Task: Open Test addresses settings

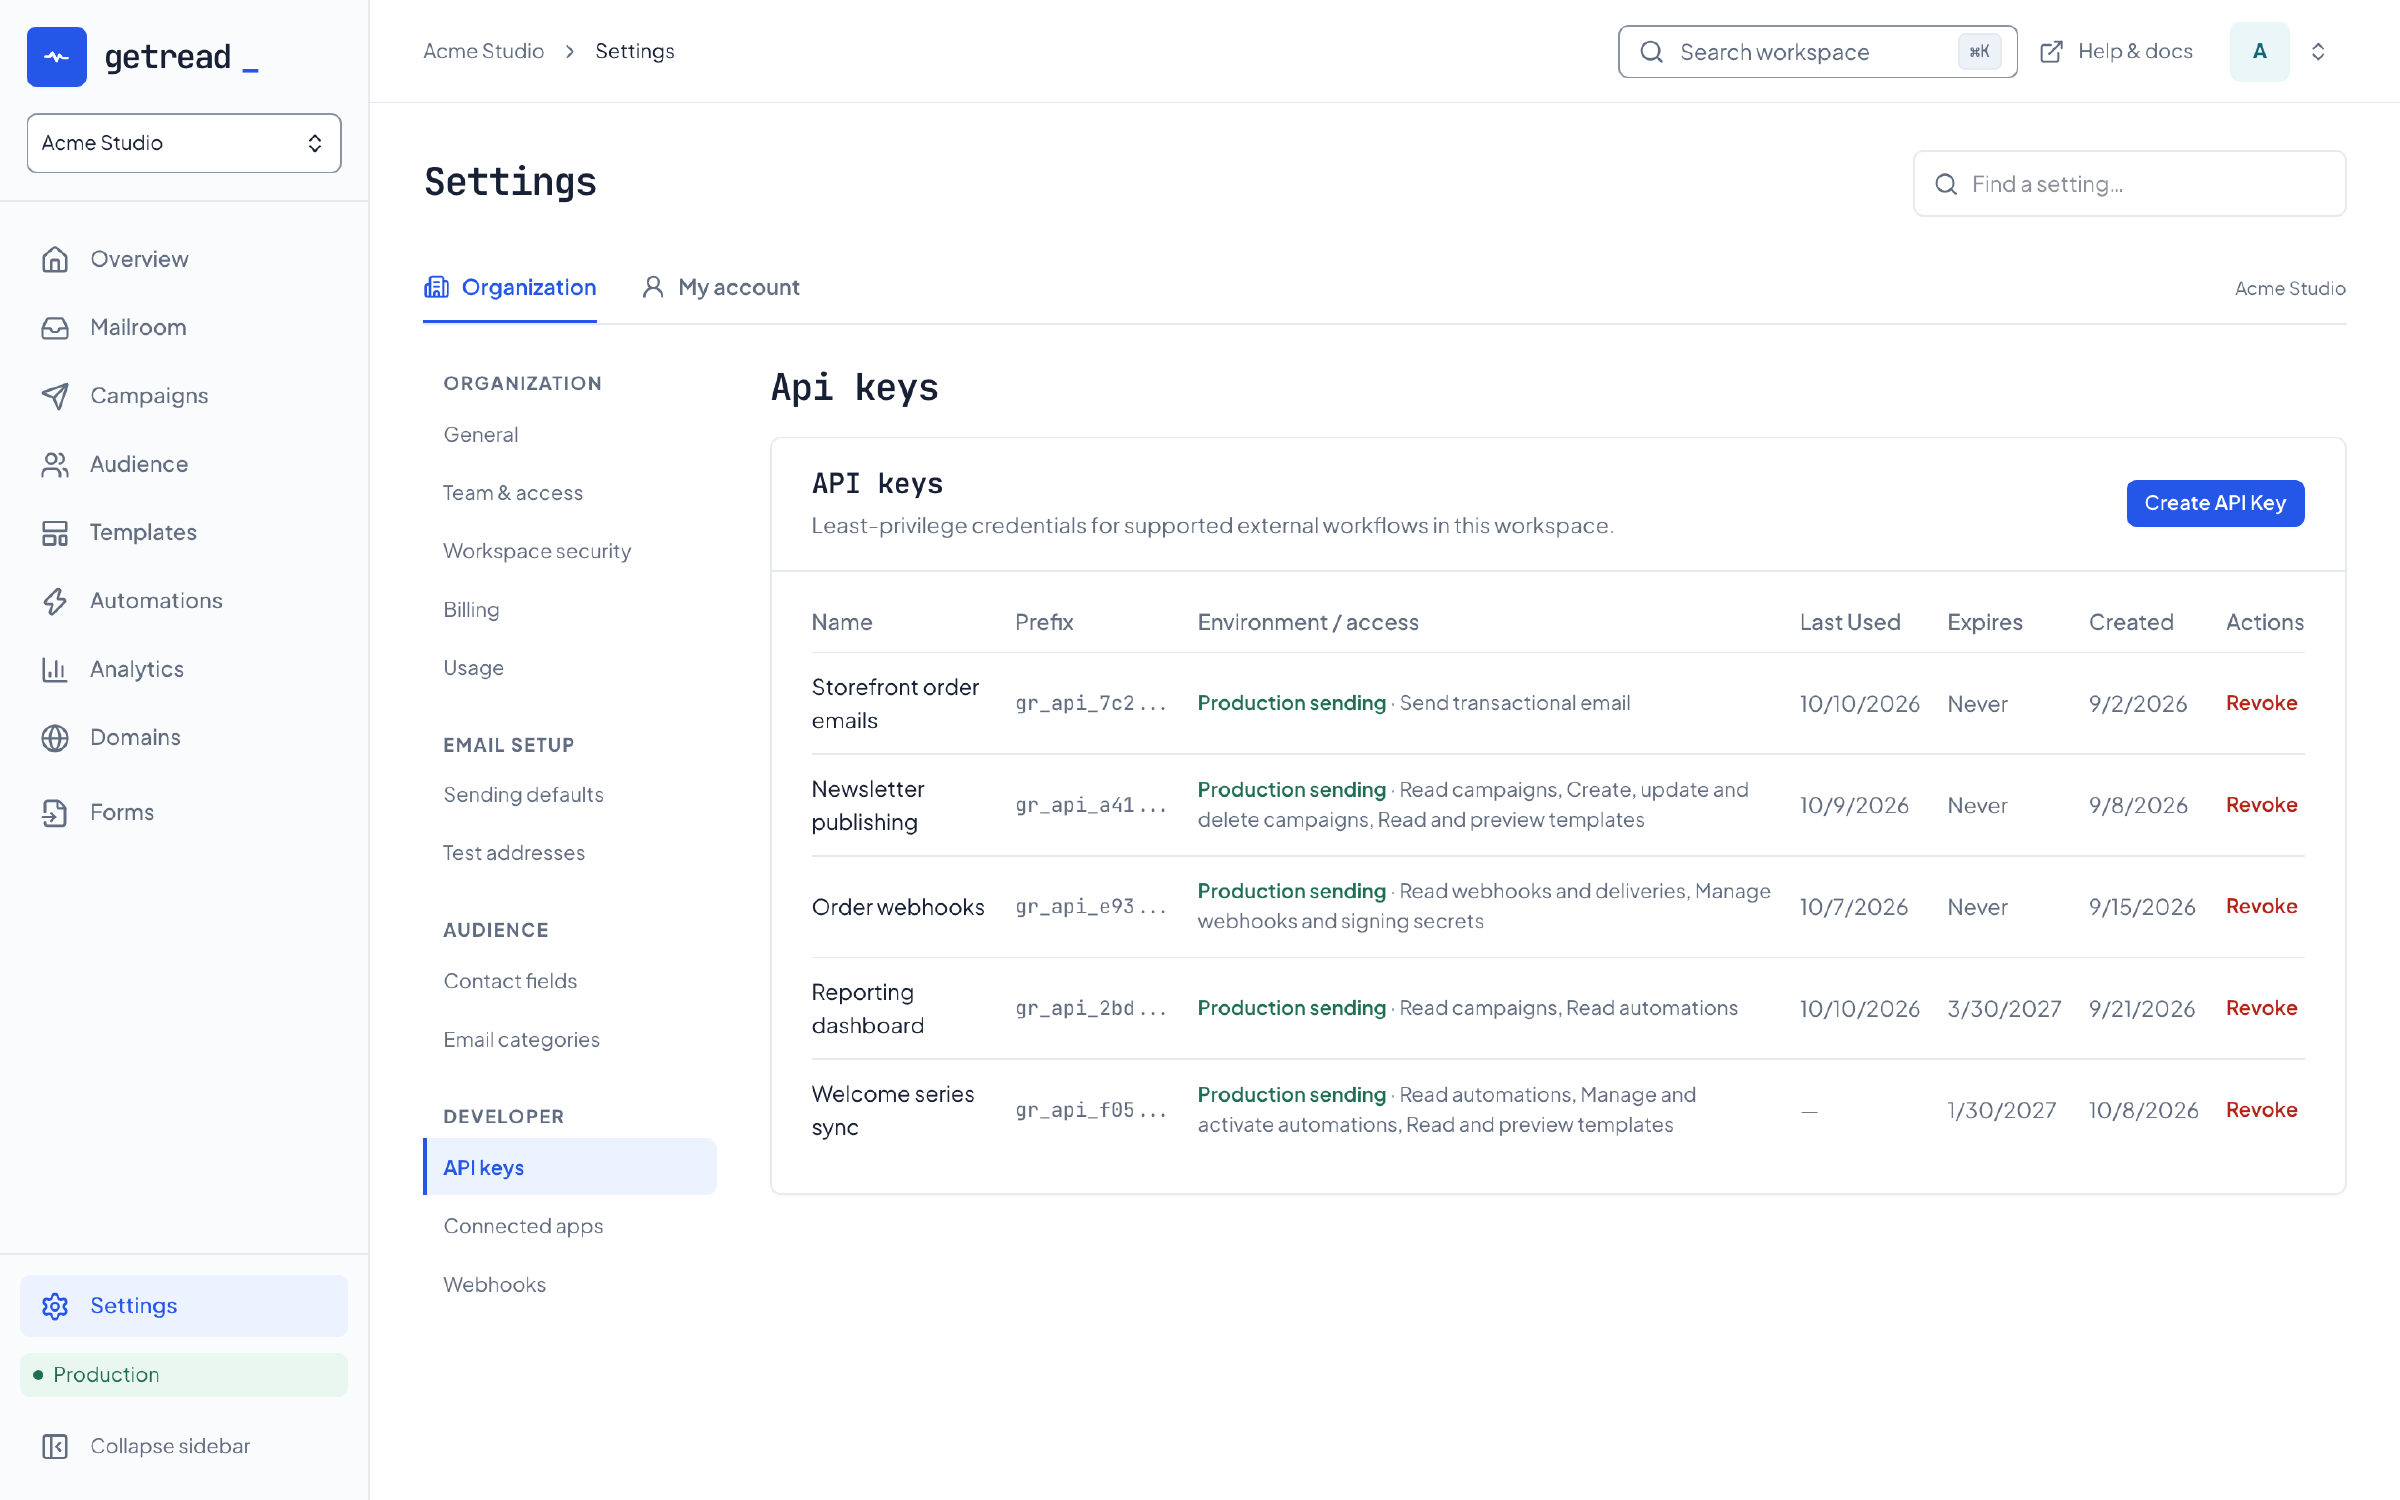Action: (x=514, y=853)
